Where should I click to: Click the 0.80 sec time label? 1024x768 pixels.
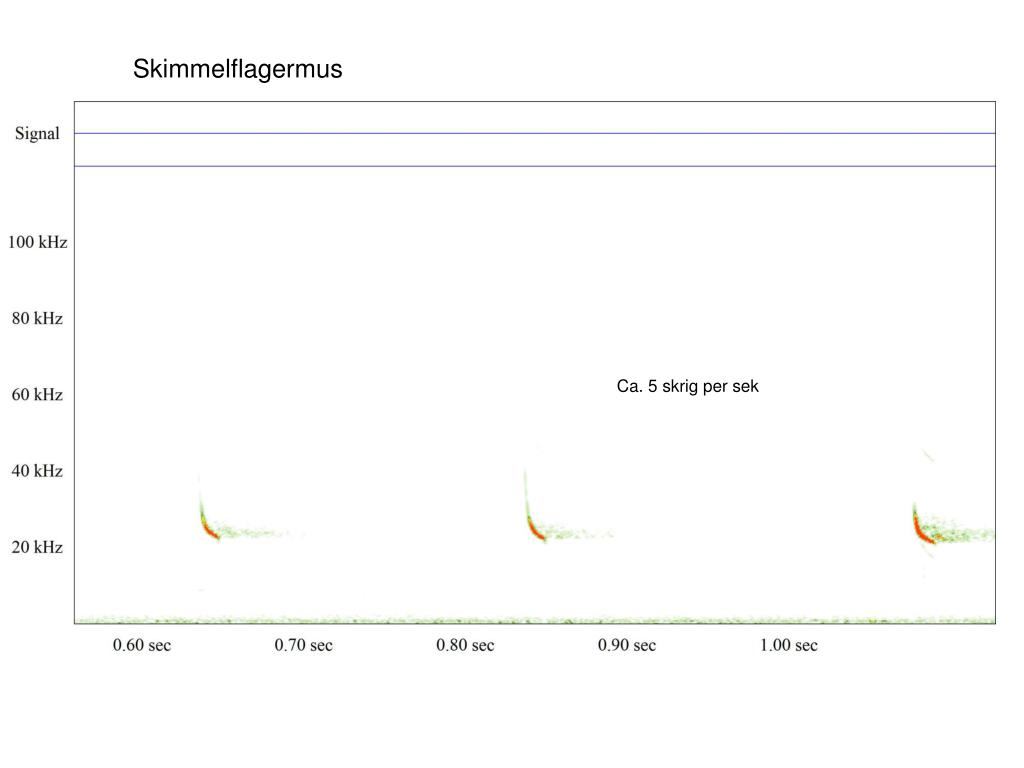point(465,645)
